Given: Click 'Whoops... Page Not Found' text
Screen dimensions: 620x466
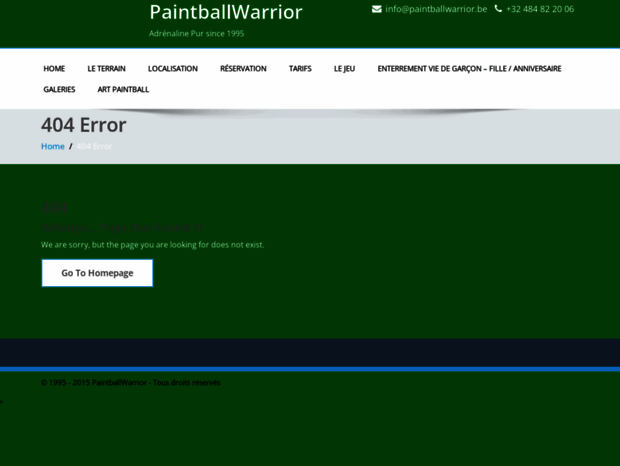Looking at the screenshot, I should [x=122, y=228].
